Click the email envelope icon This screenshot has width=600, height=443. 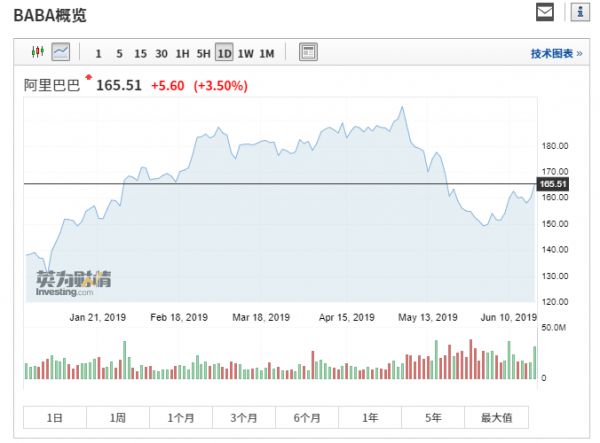click(544, 12)
